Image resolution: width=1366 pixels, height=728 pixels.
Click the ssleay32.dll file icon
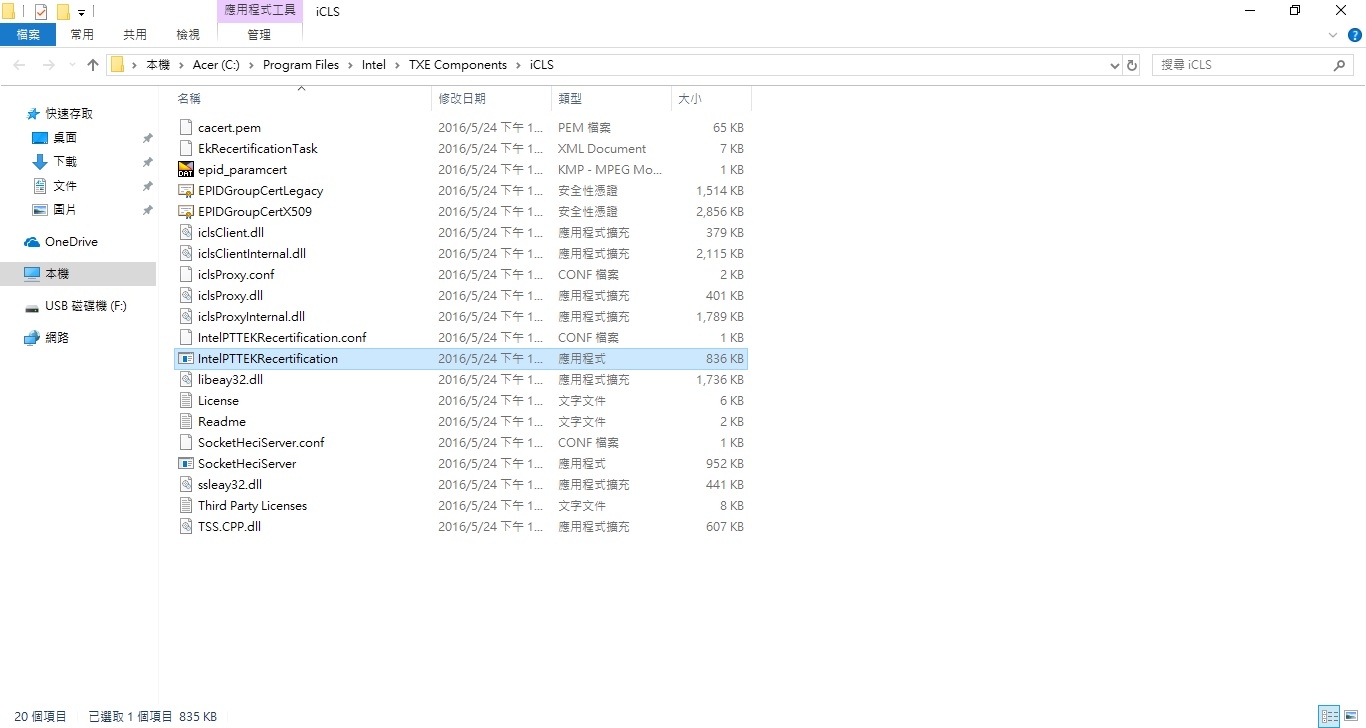tap(185, 484)
